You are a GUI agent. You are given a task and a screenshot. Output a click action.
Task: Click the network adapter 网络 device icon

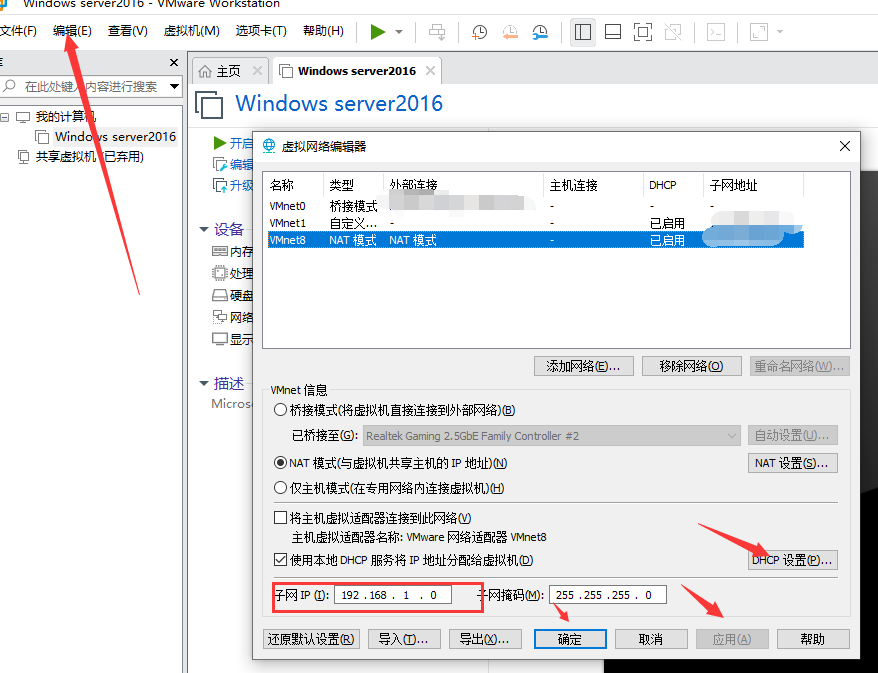pyautogui.click(x=220, y=317)
